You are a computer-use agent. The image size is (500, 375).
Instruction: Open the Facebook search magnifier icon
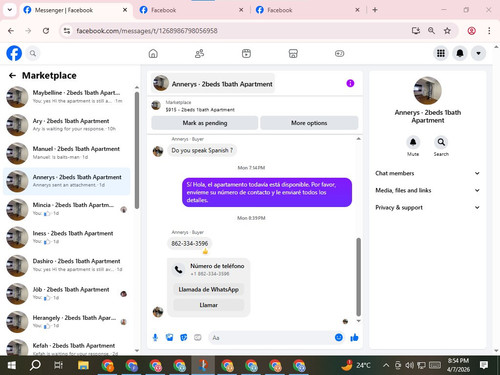(33, 53)
